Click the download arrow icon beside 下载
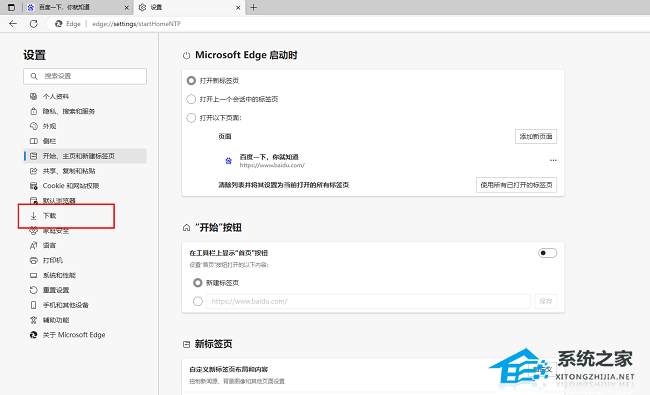Image resolution: width=650 pixels, height=395 pixels. [34, 216]
